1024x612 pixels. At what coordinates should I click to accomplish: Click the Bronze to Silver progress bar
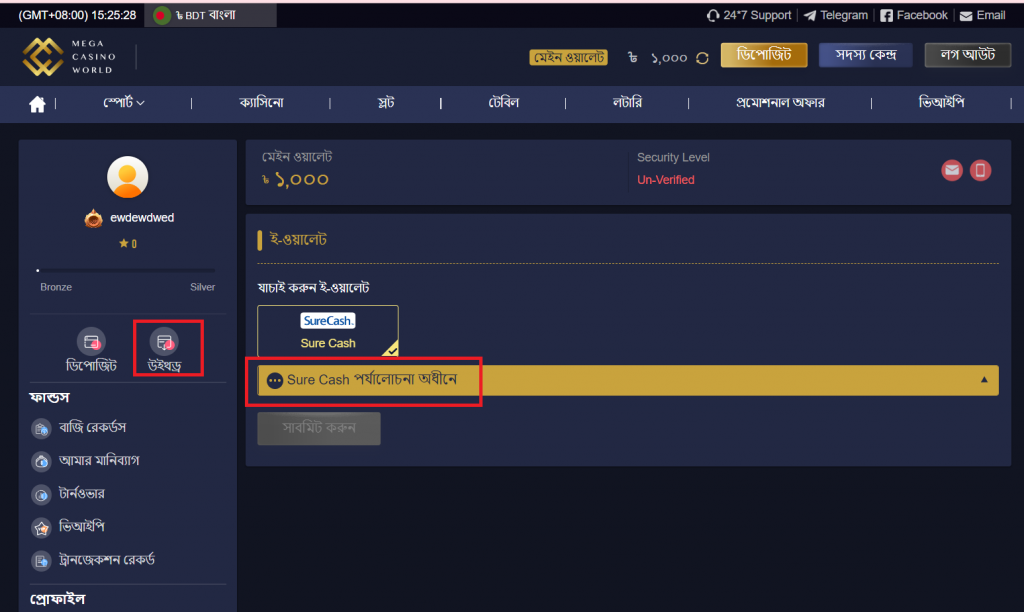125,270
